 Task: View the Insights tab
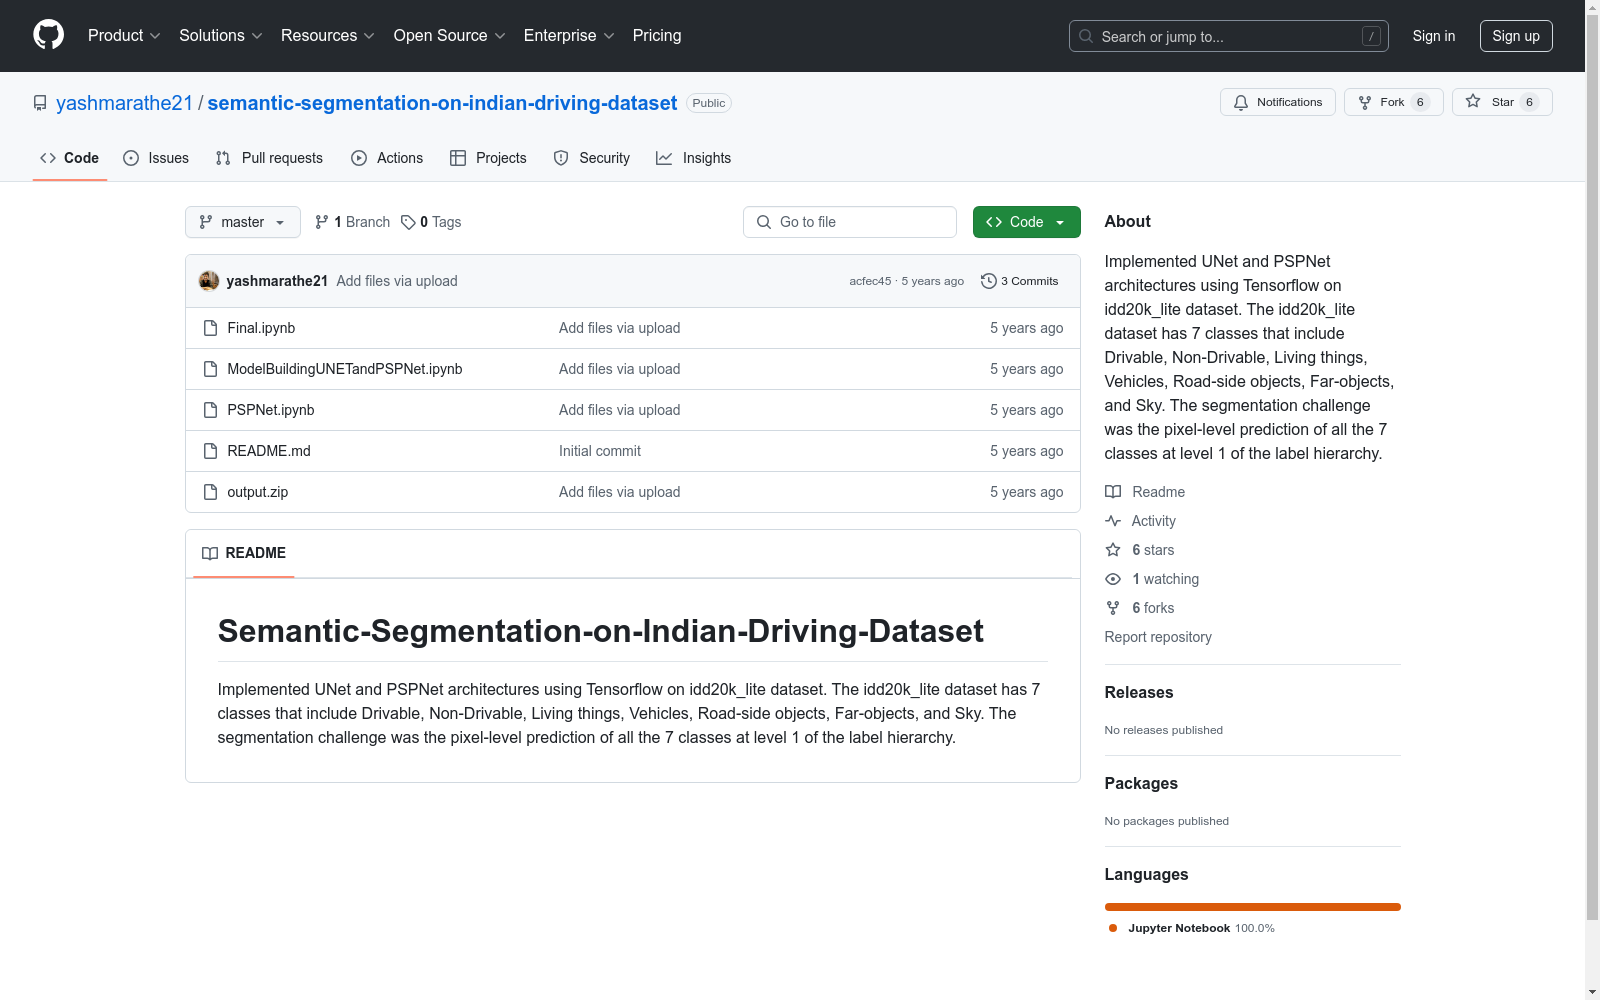[x=694, y=158]
